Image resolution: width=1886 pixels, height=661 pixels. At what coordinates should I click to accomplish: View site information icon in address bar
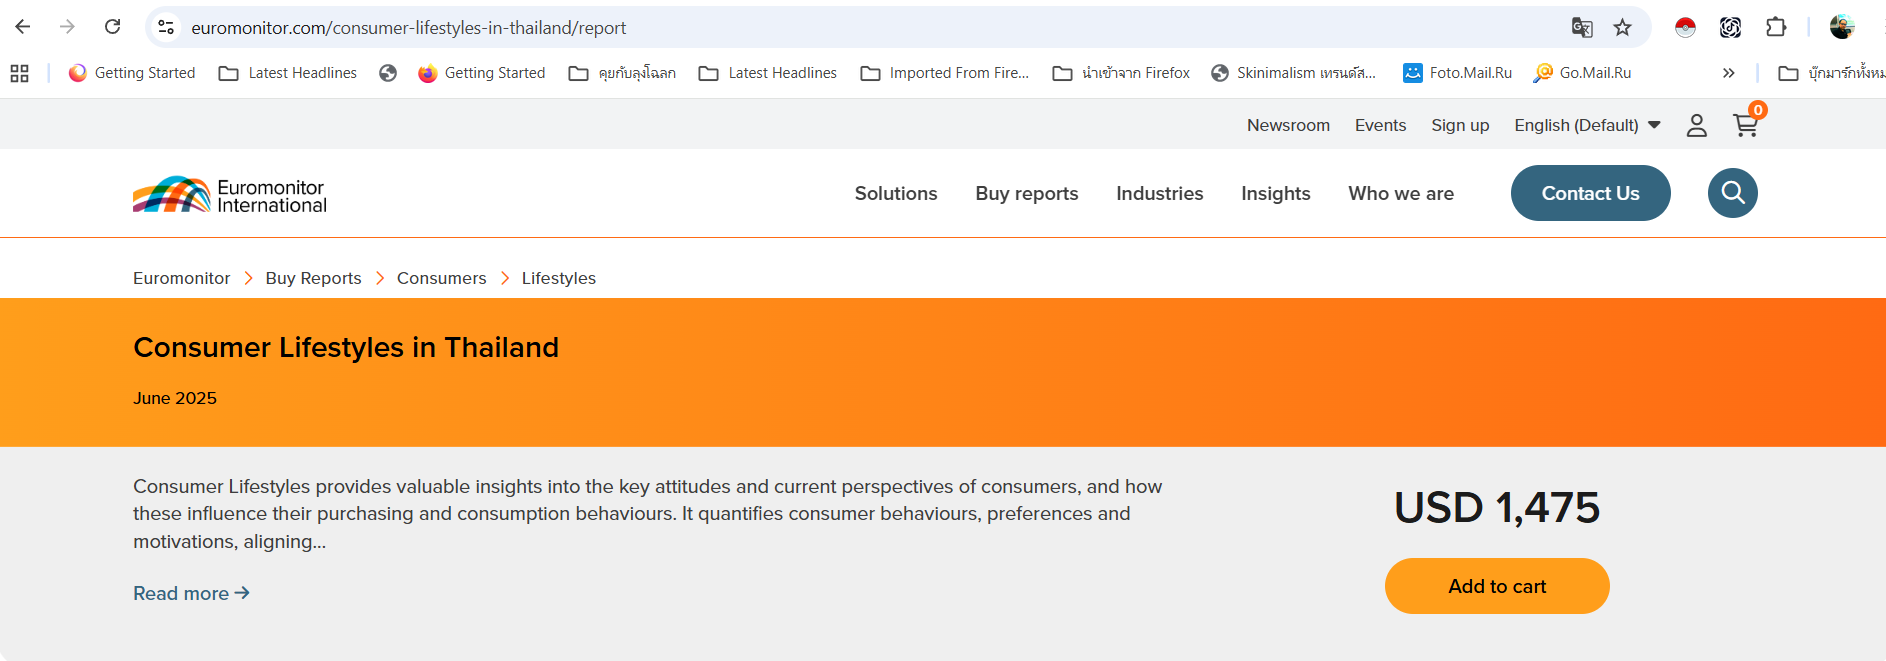tap(167, 28)
